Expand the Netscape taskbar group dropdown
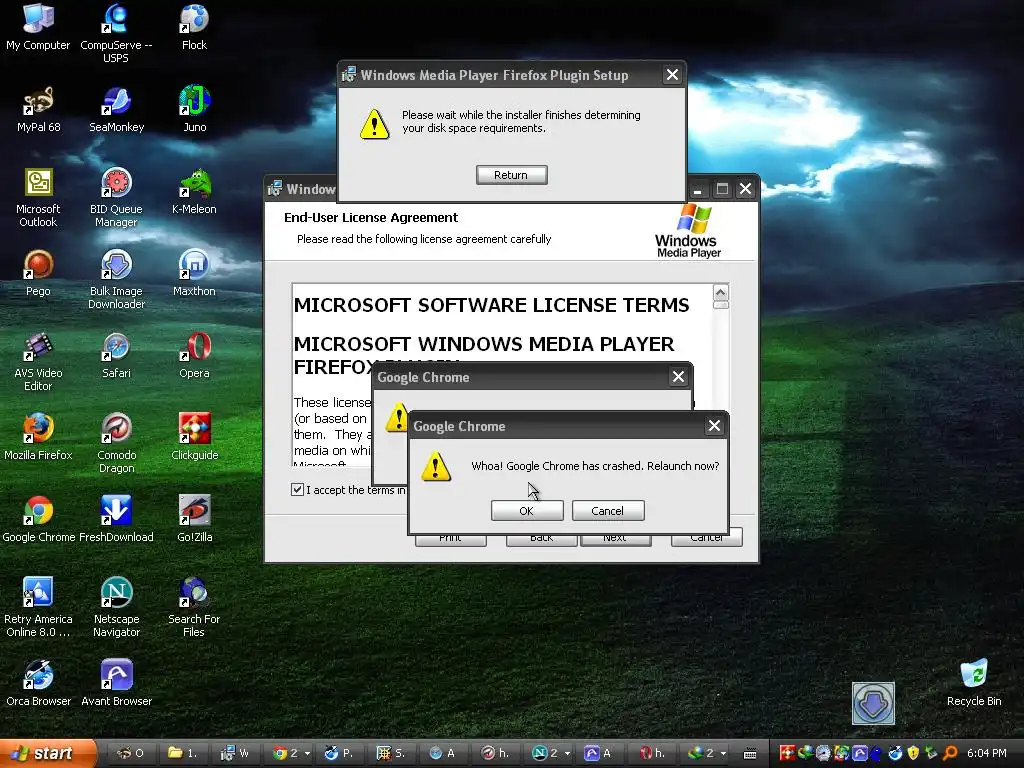Viewport: 1024px width, 768px height. click(x=567, y=754)
